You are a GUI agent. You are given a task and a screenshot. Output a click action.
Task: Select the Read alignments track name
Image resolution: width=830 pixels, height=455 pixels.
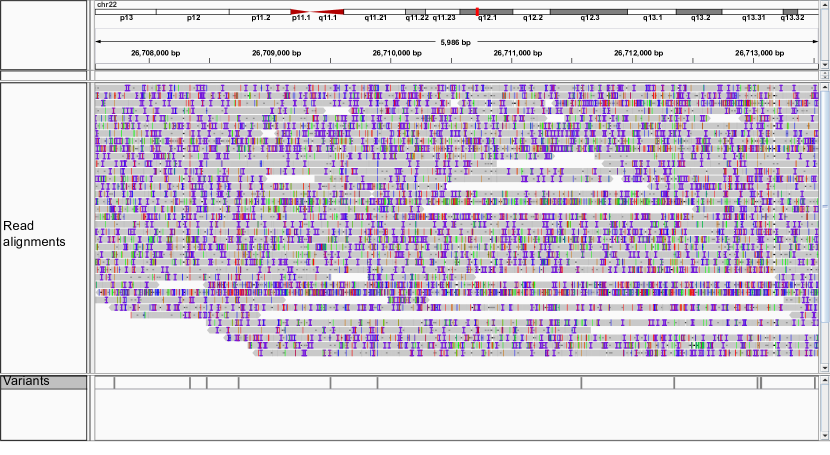click(x=34, y=233)
